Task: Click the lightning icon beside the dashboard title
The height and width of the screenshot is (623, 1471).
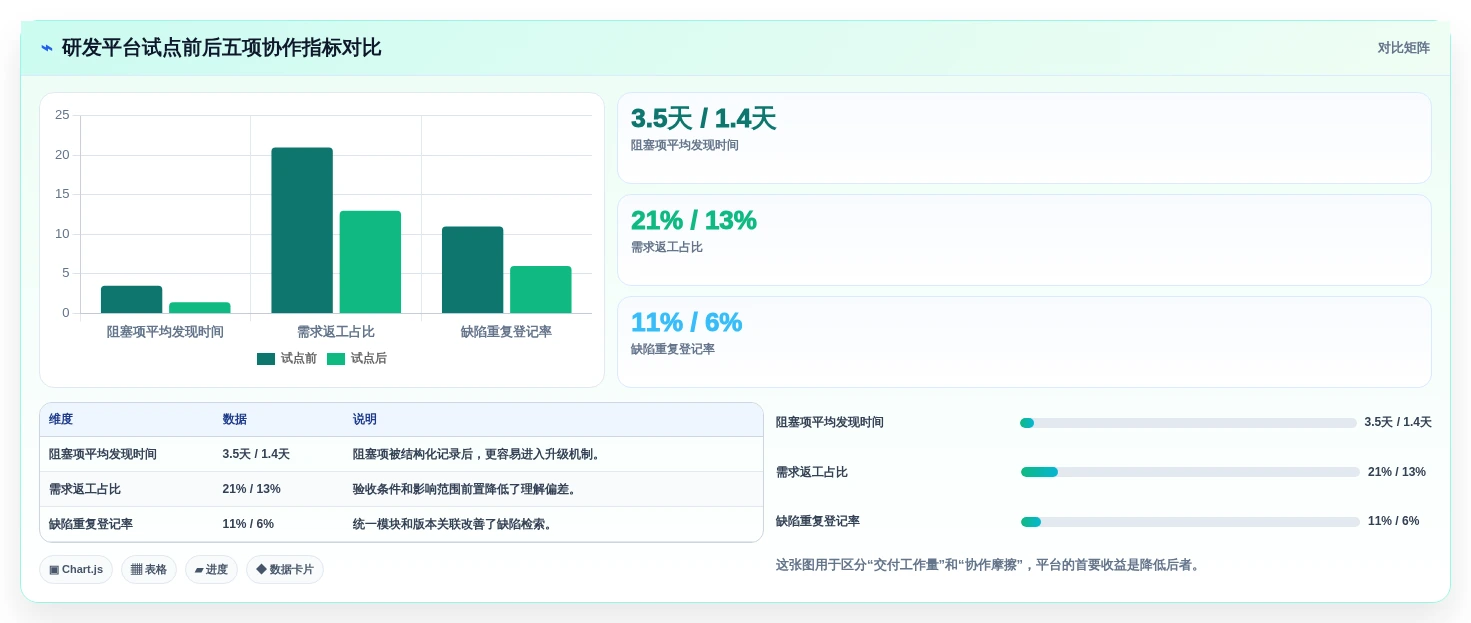Action: 46,48
